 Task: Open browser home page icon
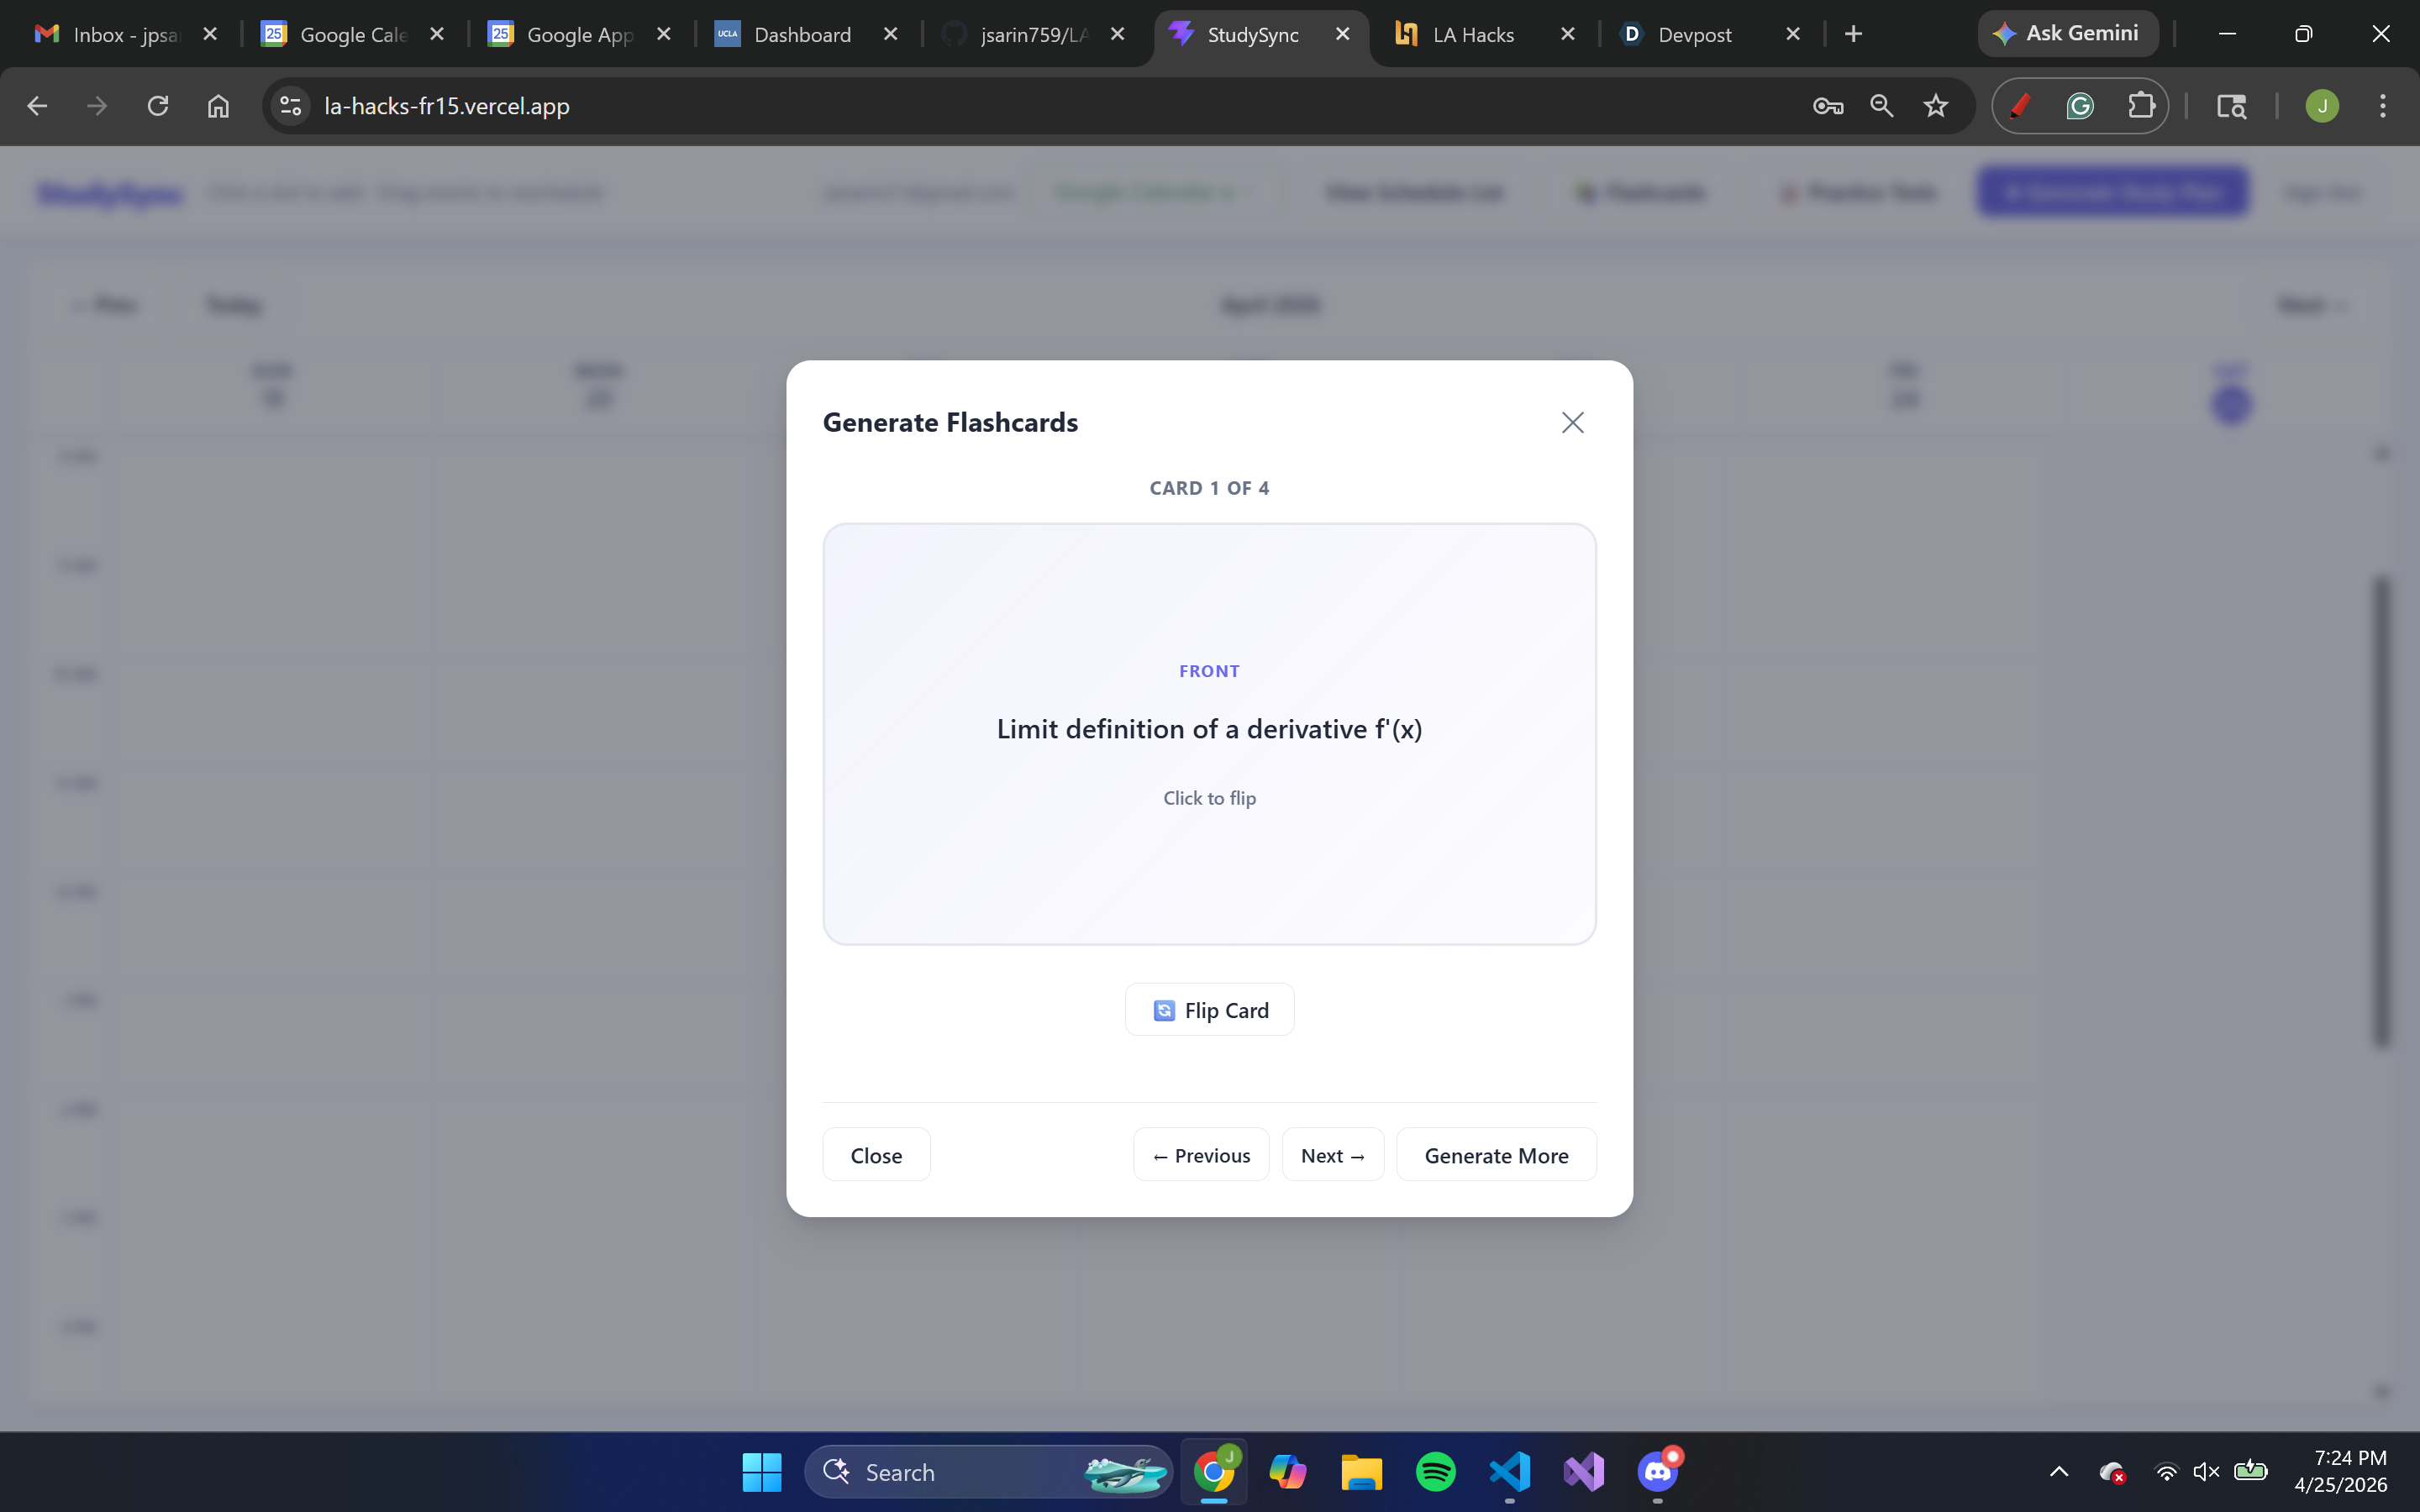[x=218, y=106]
